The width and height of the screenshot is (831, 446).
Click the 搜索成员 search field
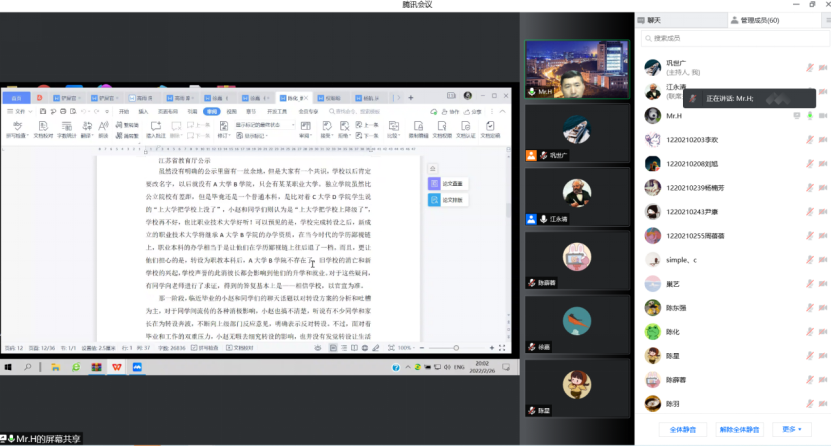[730, 39]
